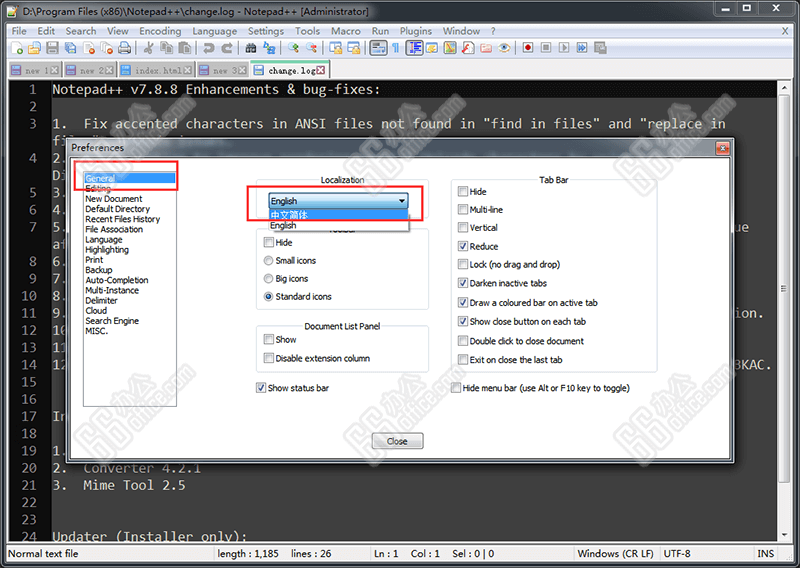Image resolution: width=800 pixels, height=568 pixels.
Task: Click the Save recorded macro icon
Action: 600,48
